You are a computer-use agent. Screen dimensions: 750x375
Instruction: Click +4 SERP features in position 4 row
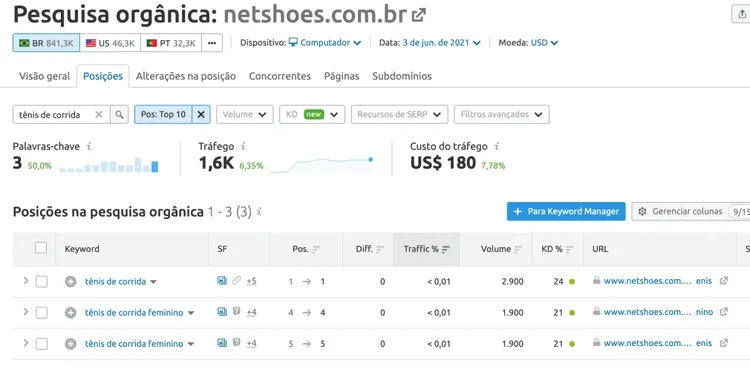tap(252, 312)
